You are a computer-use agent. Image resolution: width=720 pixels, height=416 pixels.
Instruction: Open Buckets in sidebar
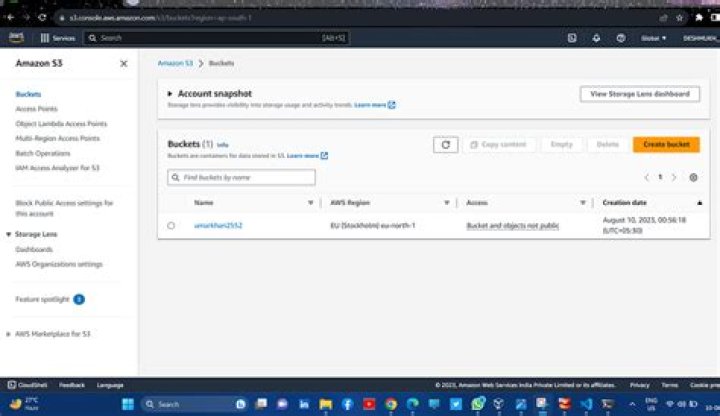click(x=28, y=94)
